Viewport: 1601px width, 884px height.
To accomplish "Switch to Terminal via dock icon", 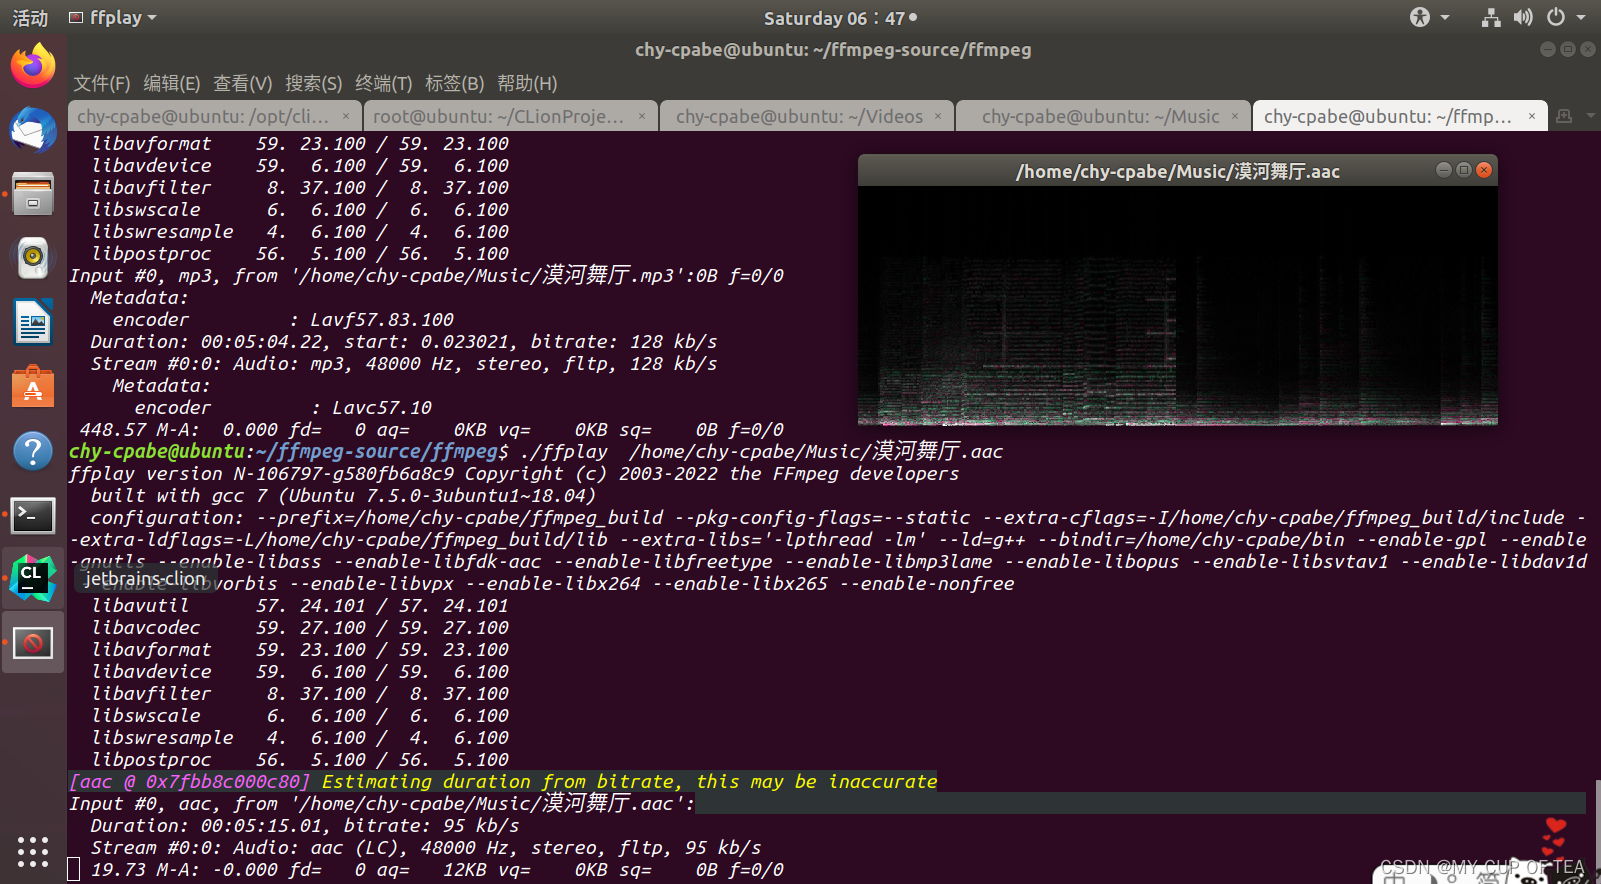I will click(33, 515).
